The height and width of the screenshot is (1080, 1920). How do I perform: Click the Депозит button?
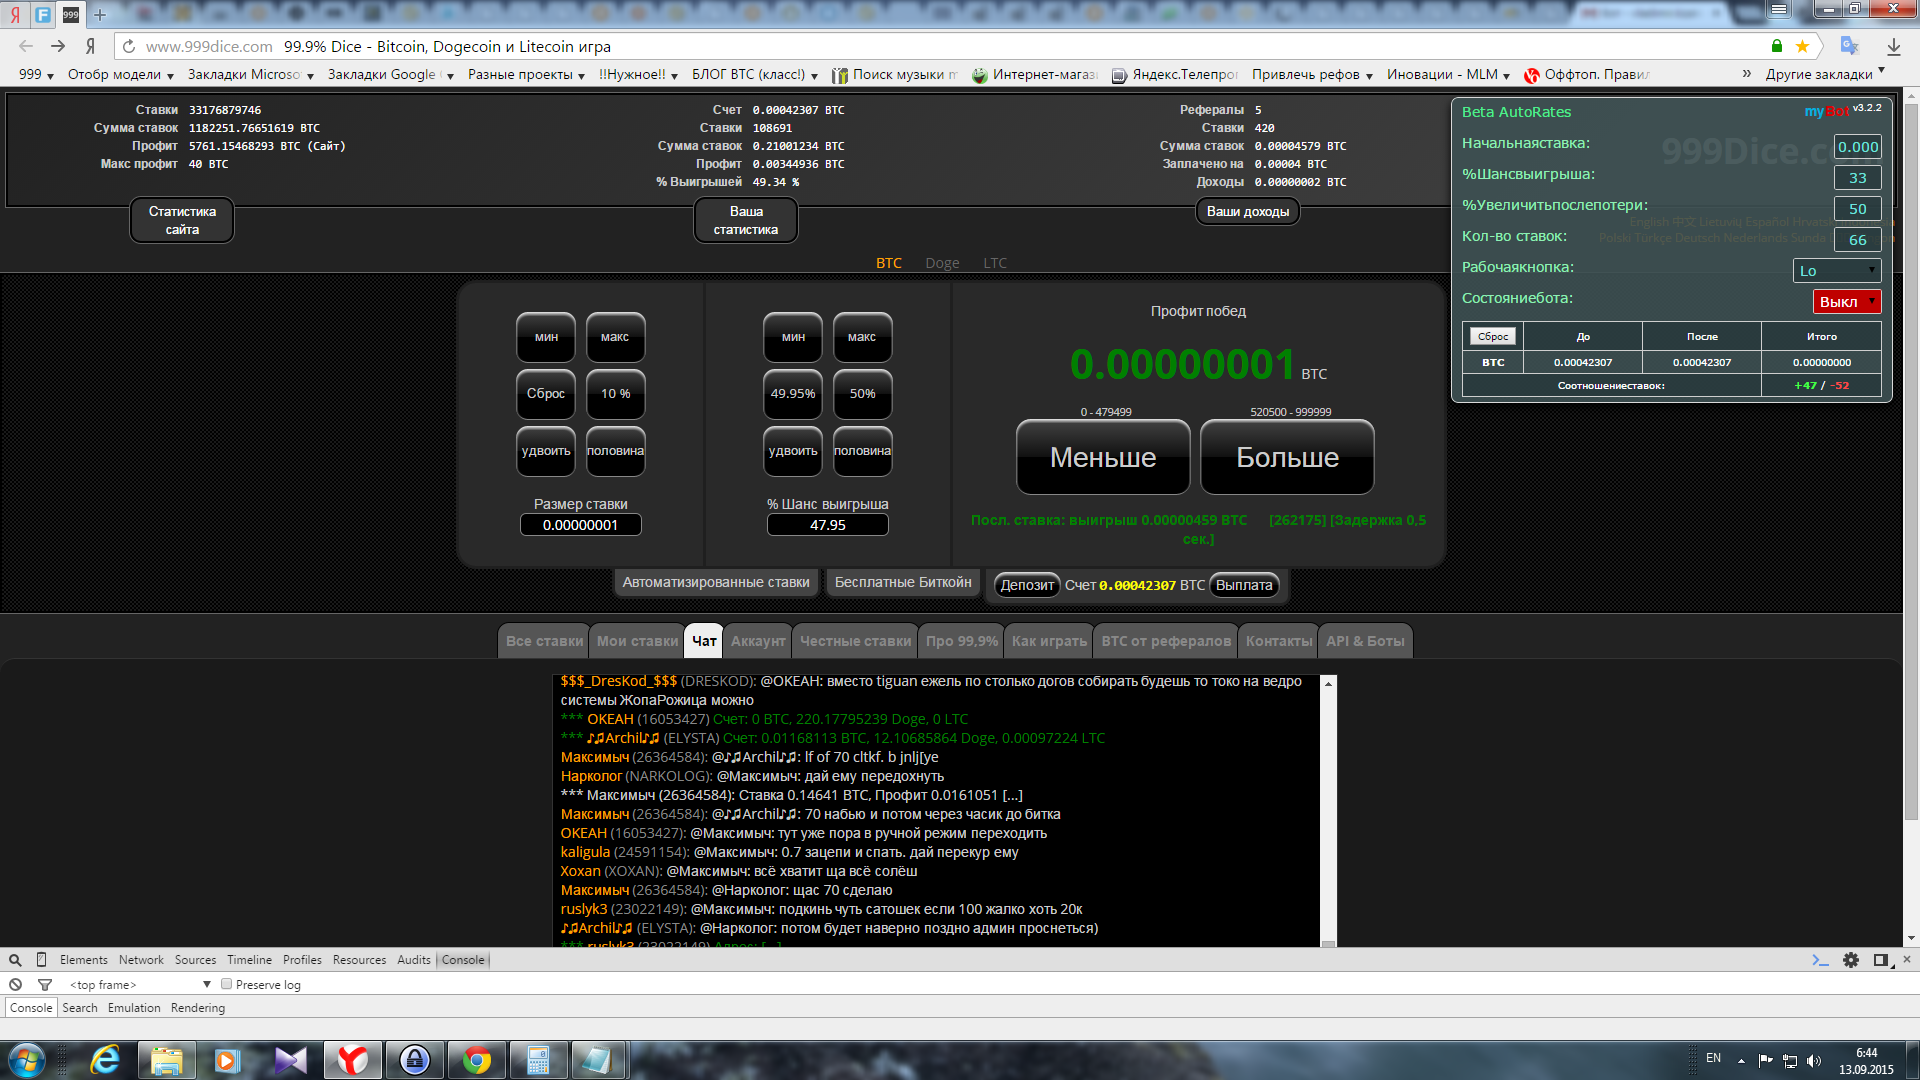[x=1027, y=585]
